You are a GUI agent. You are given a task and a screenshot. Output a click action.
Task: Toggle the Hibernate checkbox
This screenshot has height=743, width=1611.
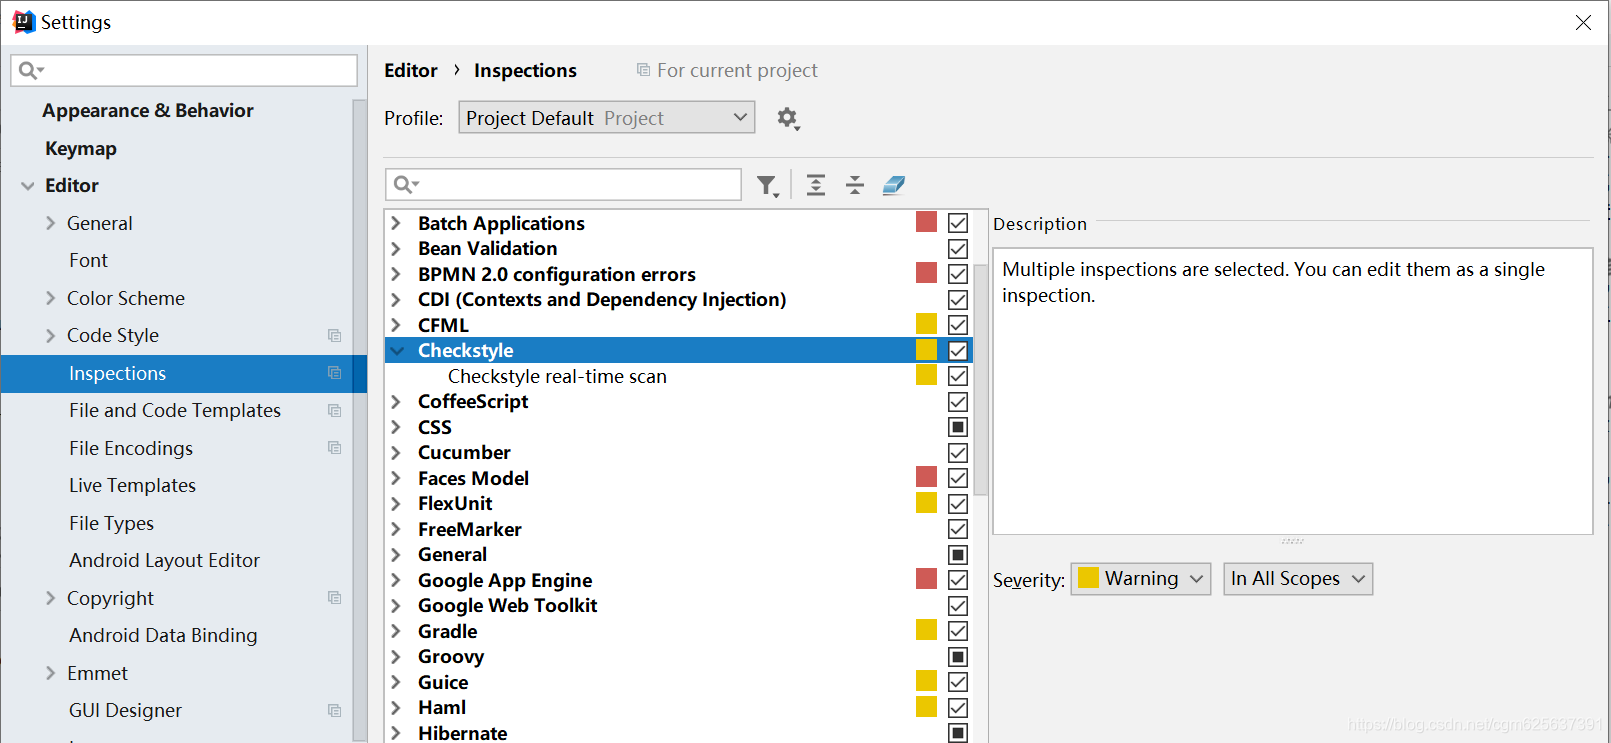click(958, 733)
